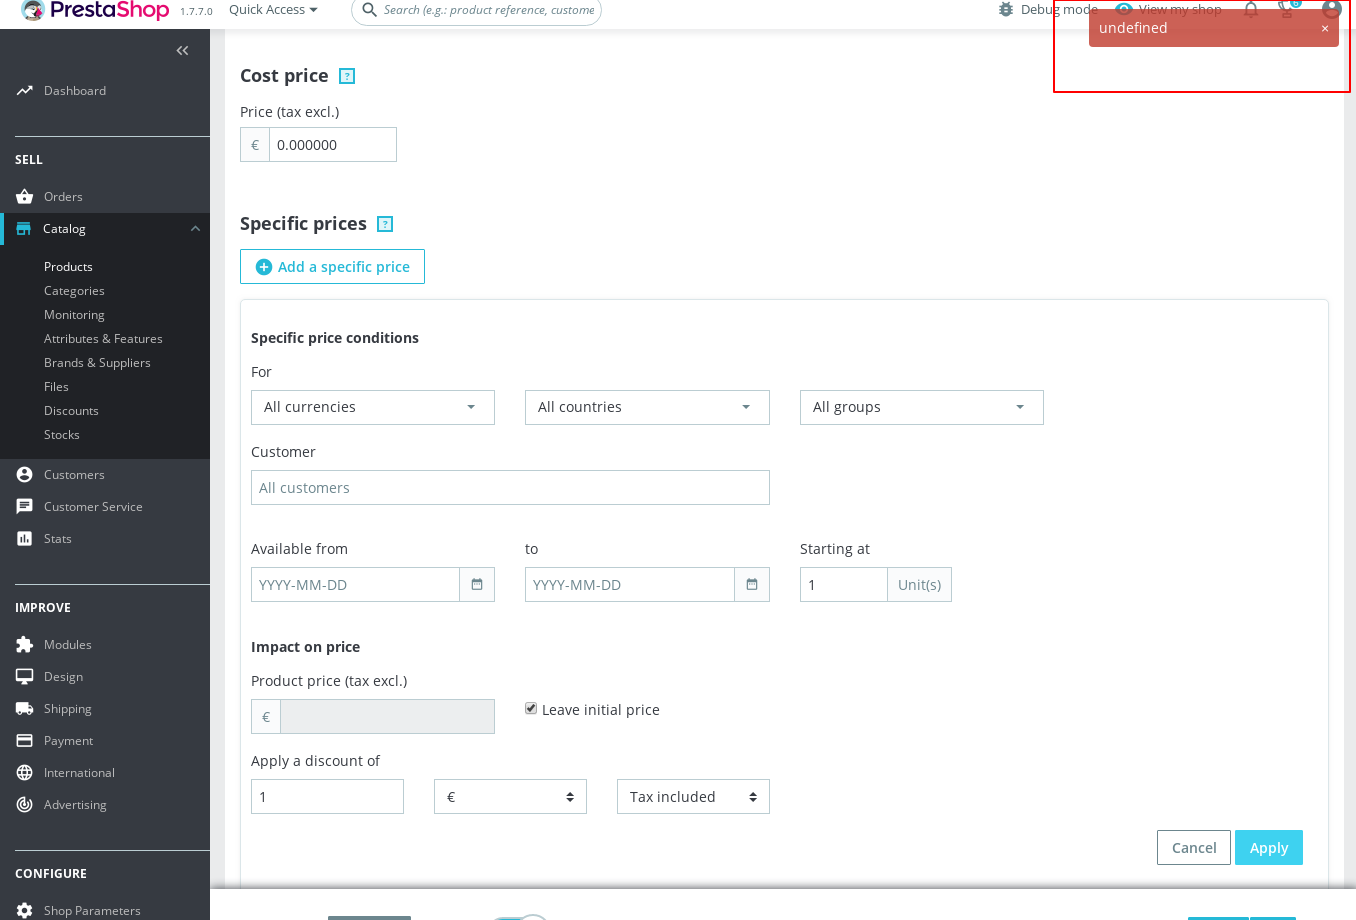Change the Tax included dropdown
This screenshot has height=920, width=1356.
(693, 796)
